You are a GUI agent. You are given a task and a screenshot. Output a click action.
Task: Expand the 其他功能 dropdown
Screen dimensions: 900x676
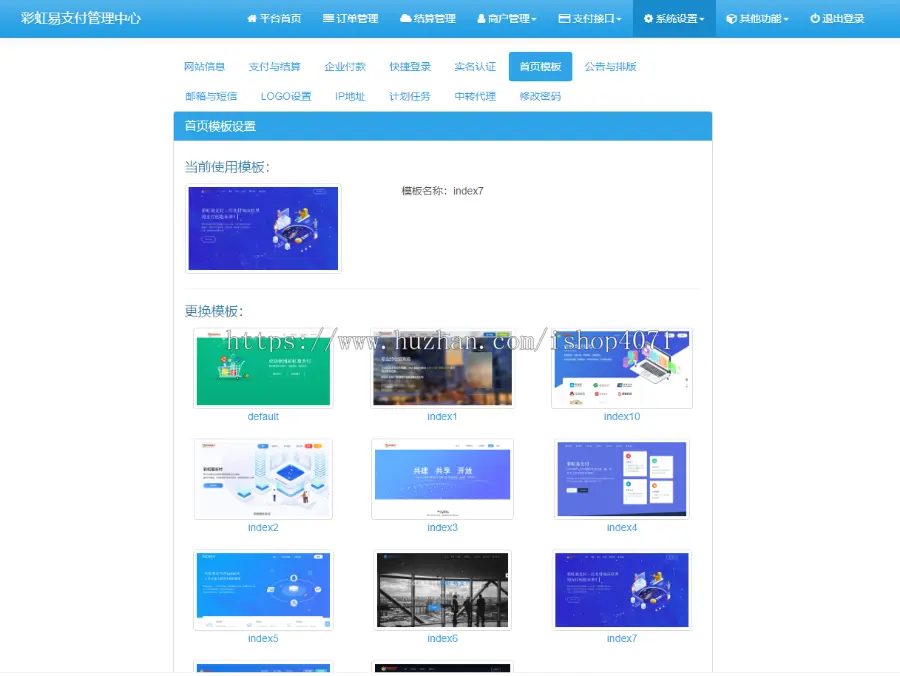[757, 18]
